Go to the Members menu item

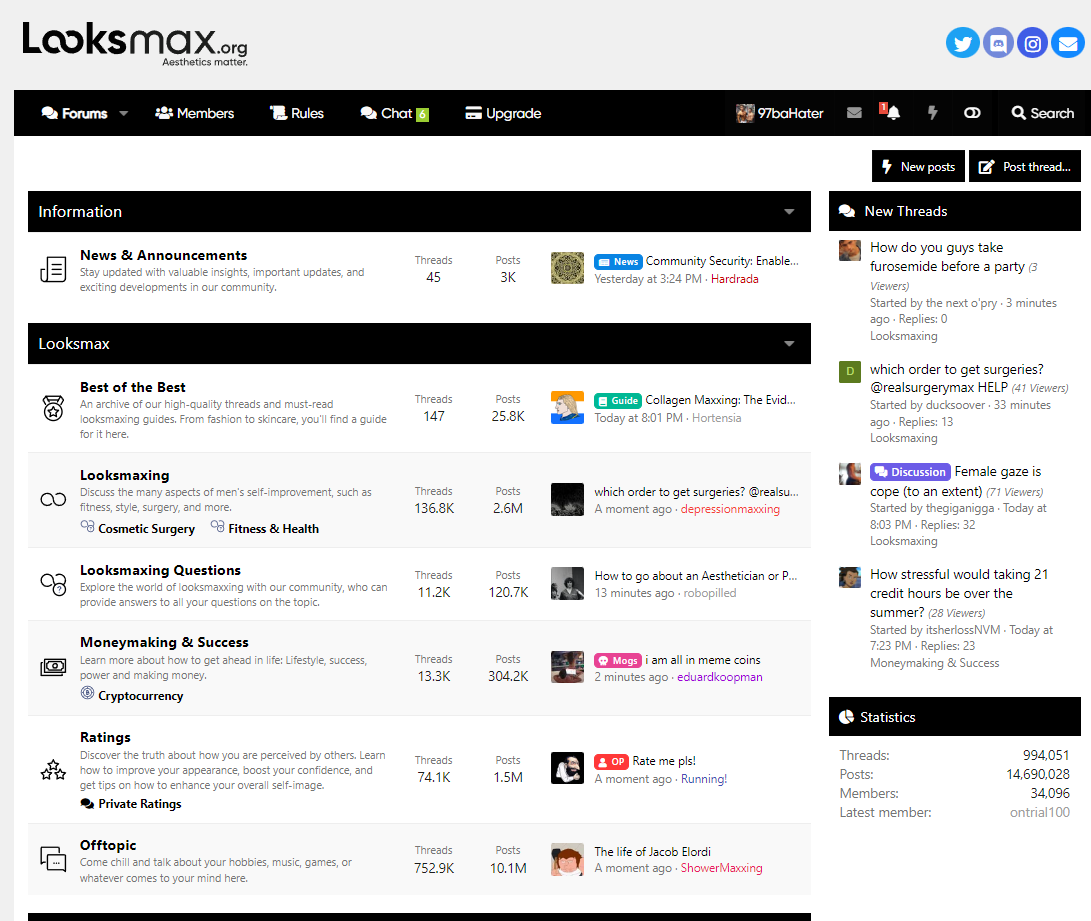pos(194,113)
